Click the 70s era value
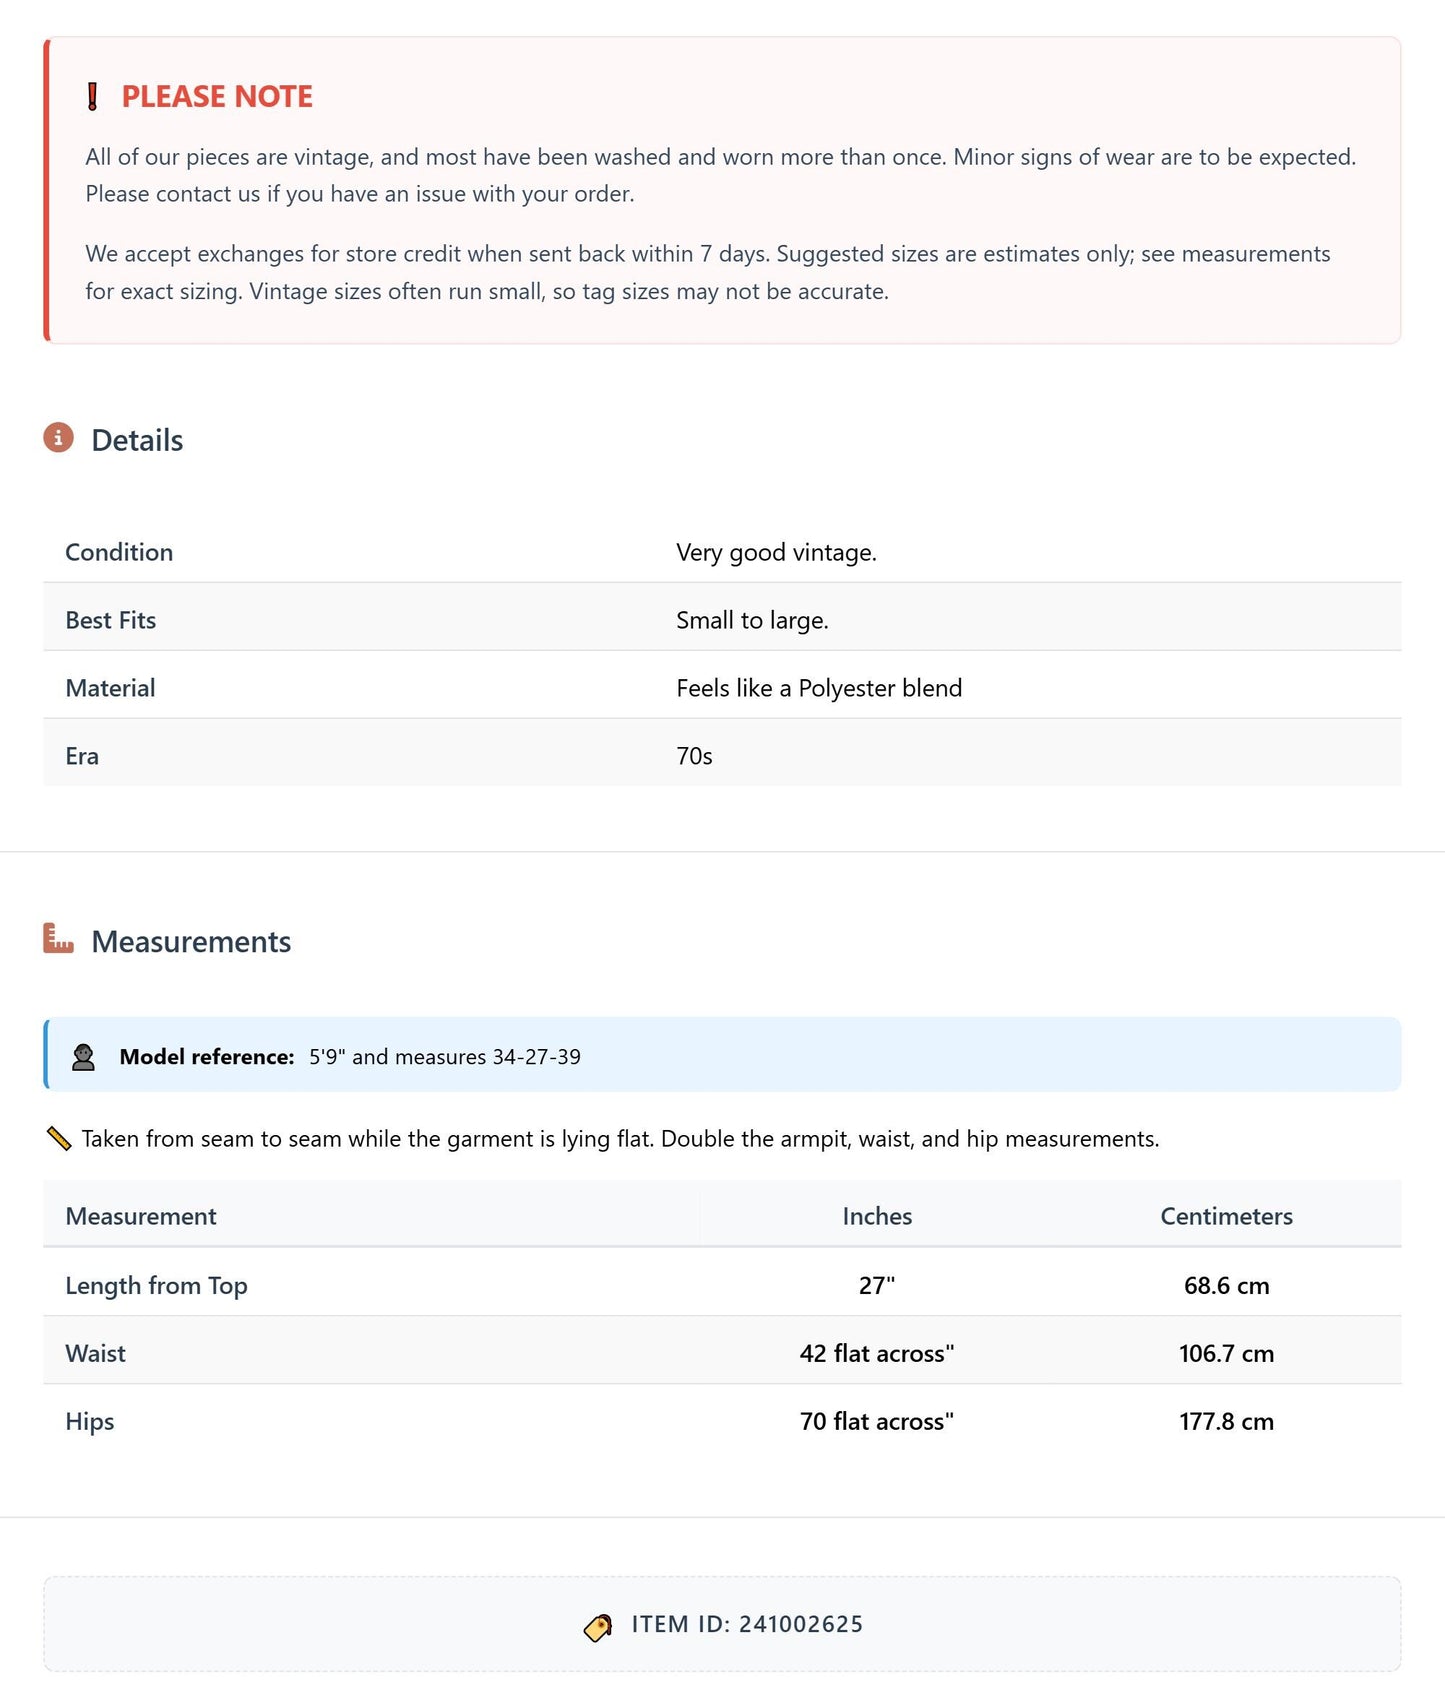The image size is (1445, 1708). tap(694, 756)
